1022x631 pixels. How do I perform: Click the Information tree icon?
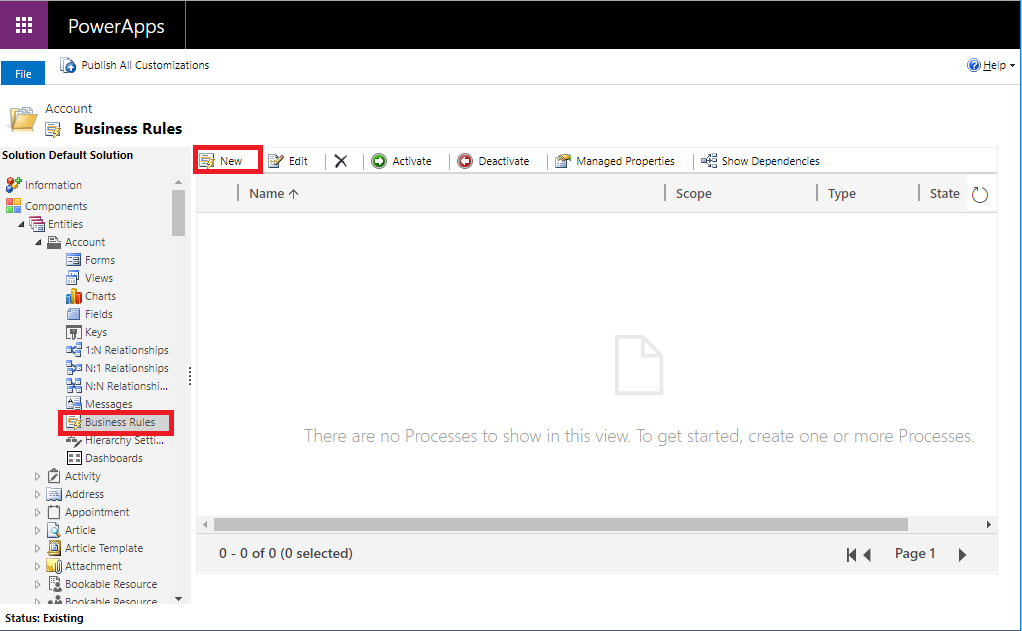[x=13, y=185]
